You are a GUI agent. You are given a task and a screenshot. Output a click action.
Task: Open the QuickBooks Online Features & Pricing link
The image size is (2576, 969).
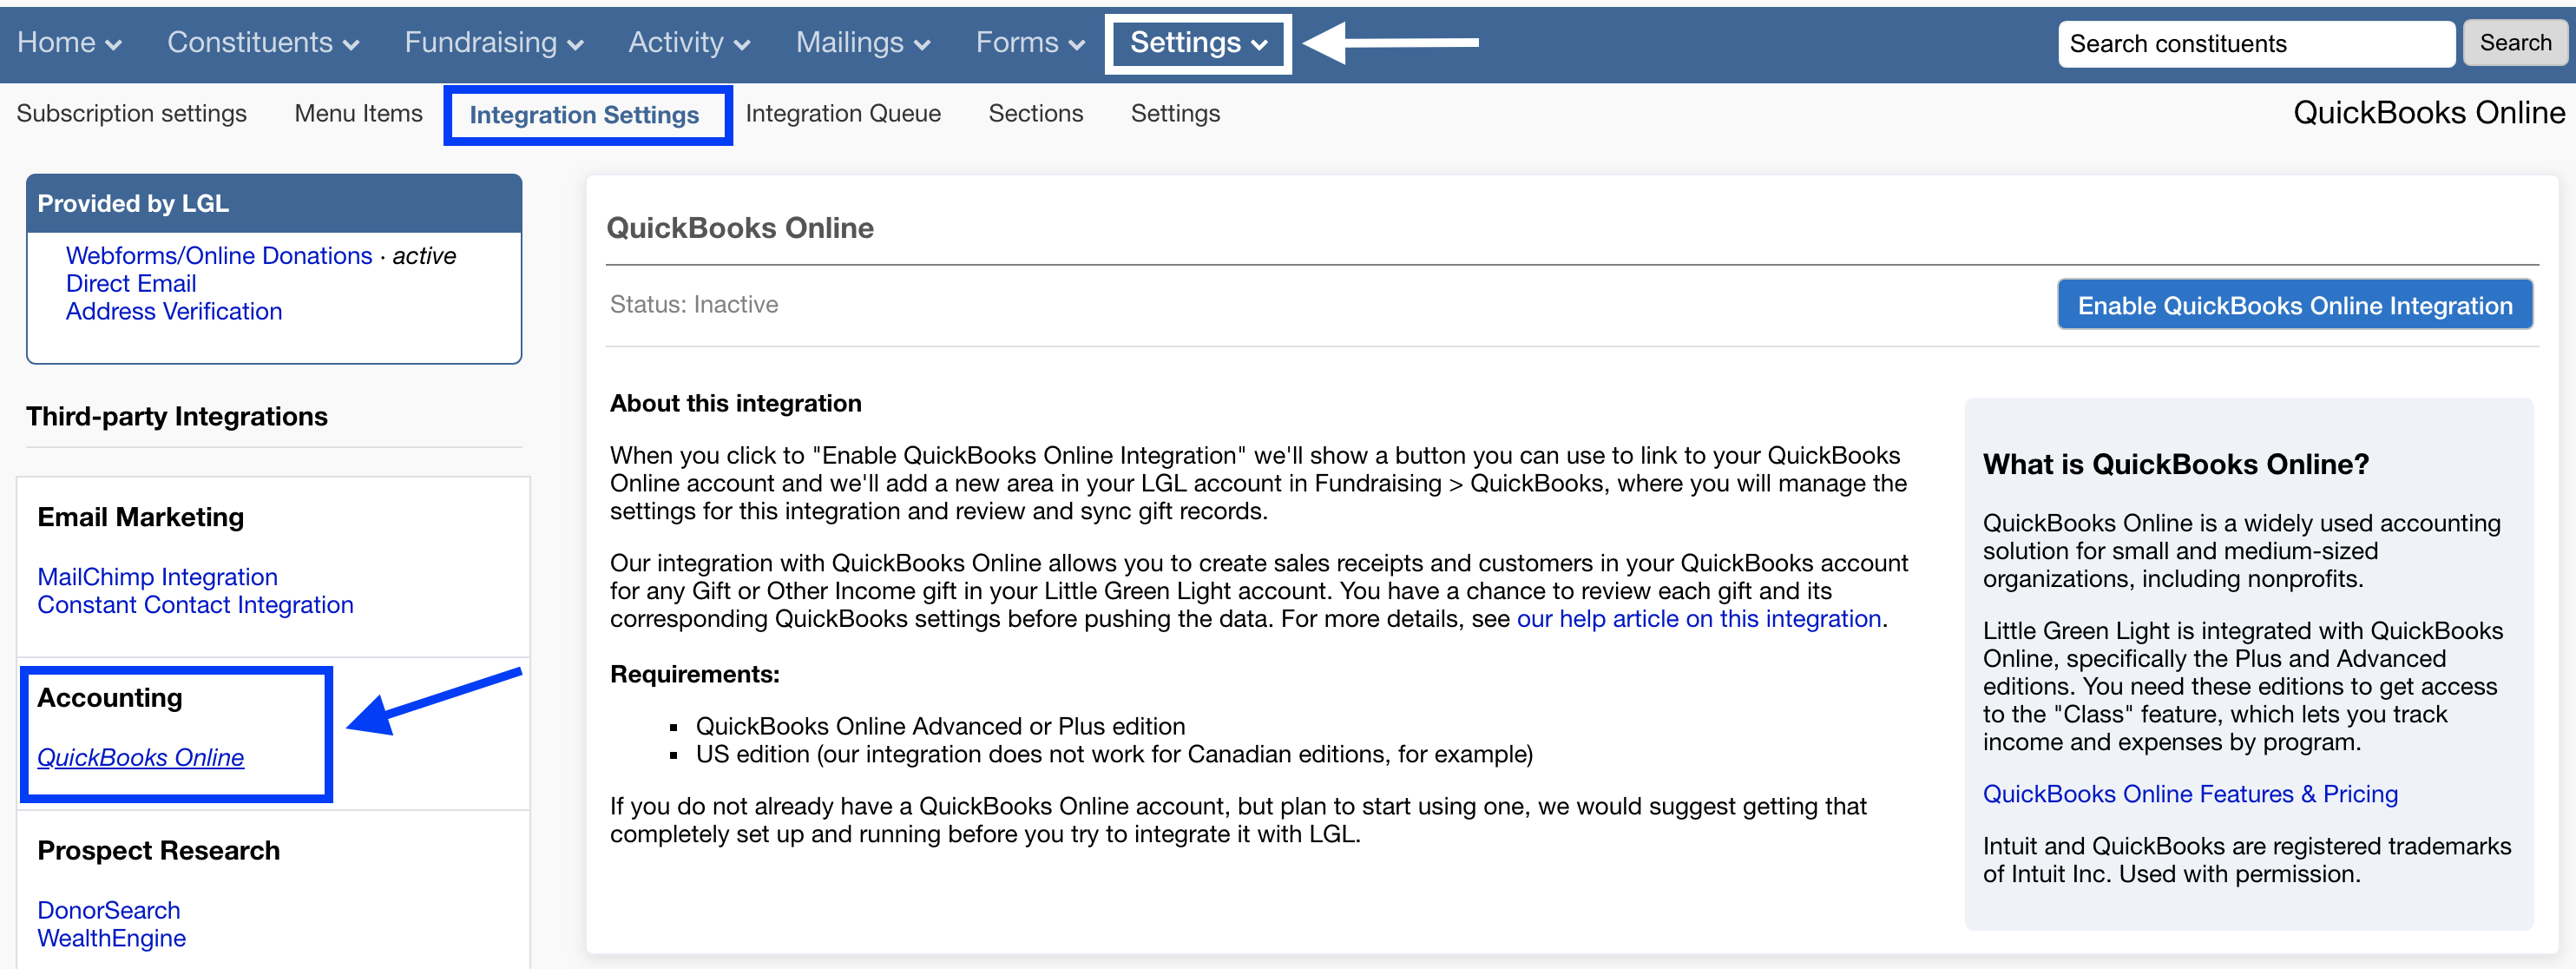click(2189, 793)
